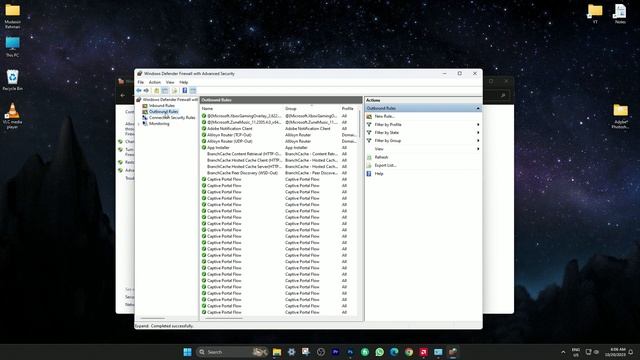Click the Inbound Rules tree icon
The height and width of the screenshot is (360, 640).
click(x=145, y=106)
